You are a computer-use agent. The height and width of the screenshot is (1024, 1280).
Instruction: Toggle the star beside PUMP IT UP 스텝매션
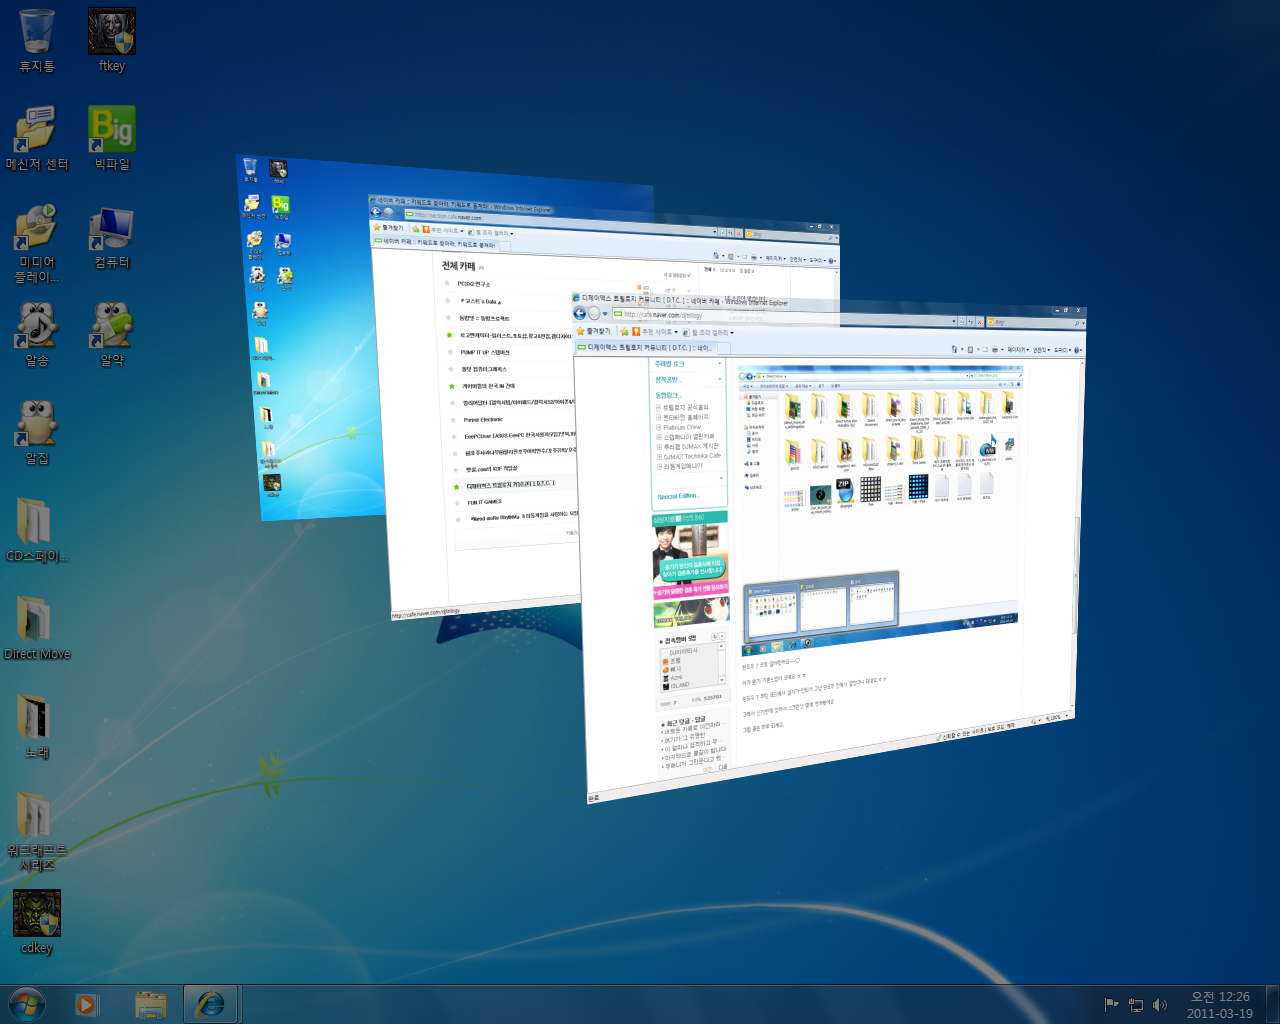click(x=448, y=352)
